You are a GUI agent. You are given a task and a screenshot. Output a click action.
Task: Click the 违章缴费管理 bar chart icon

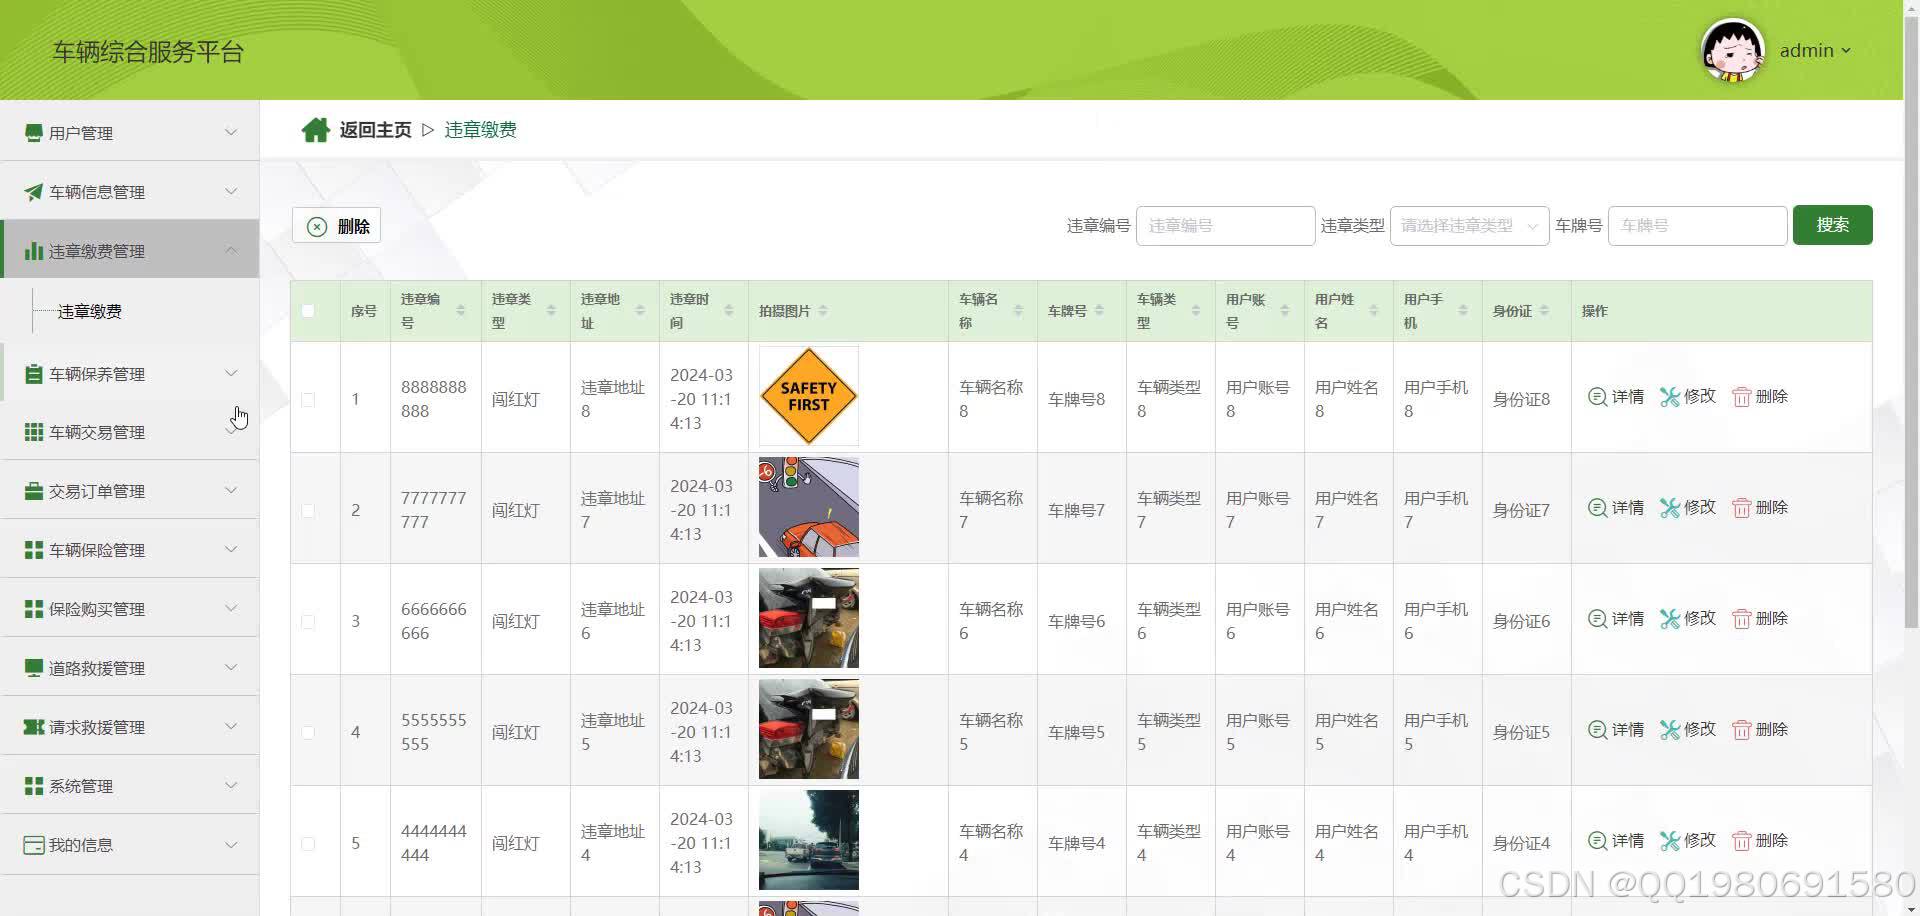(x=33, y=251)
